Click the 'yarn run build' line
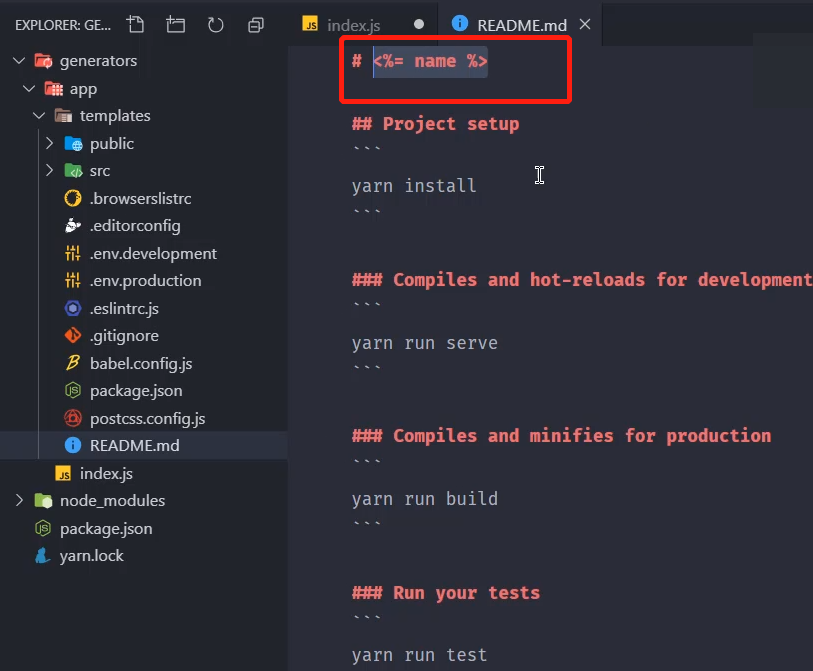This screenshot has height=671, width=813. pyautogui.click(x=425, y=499)
